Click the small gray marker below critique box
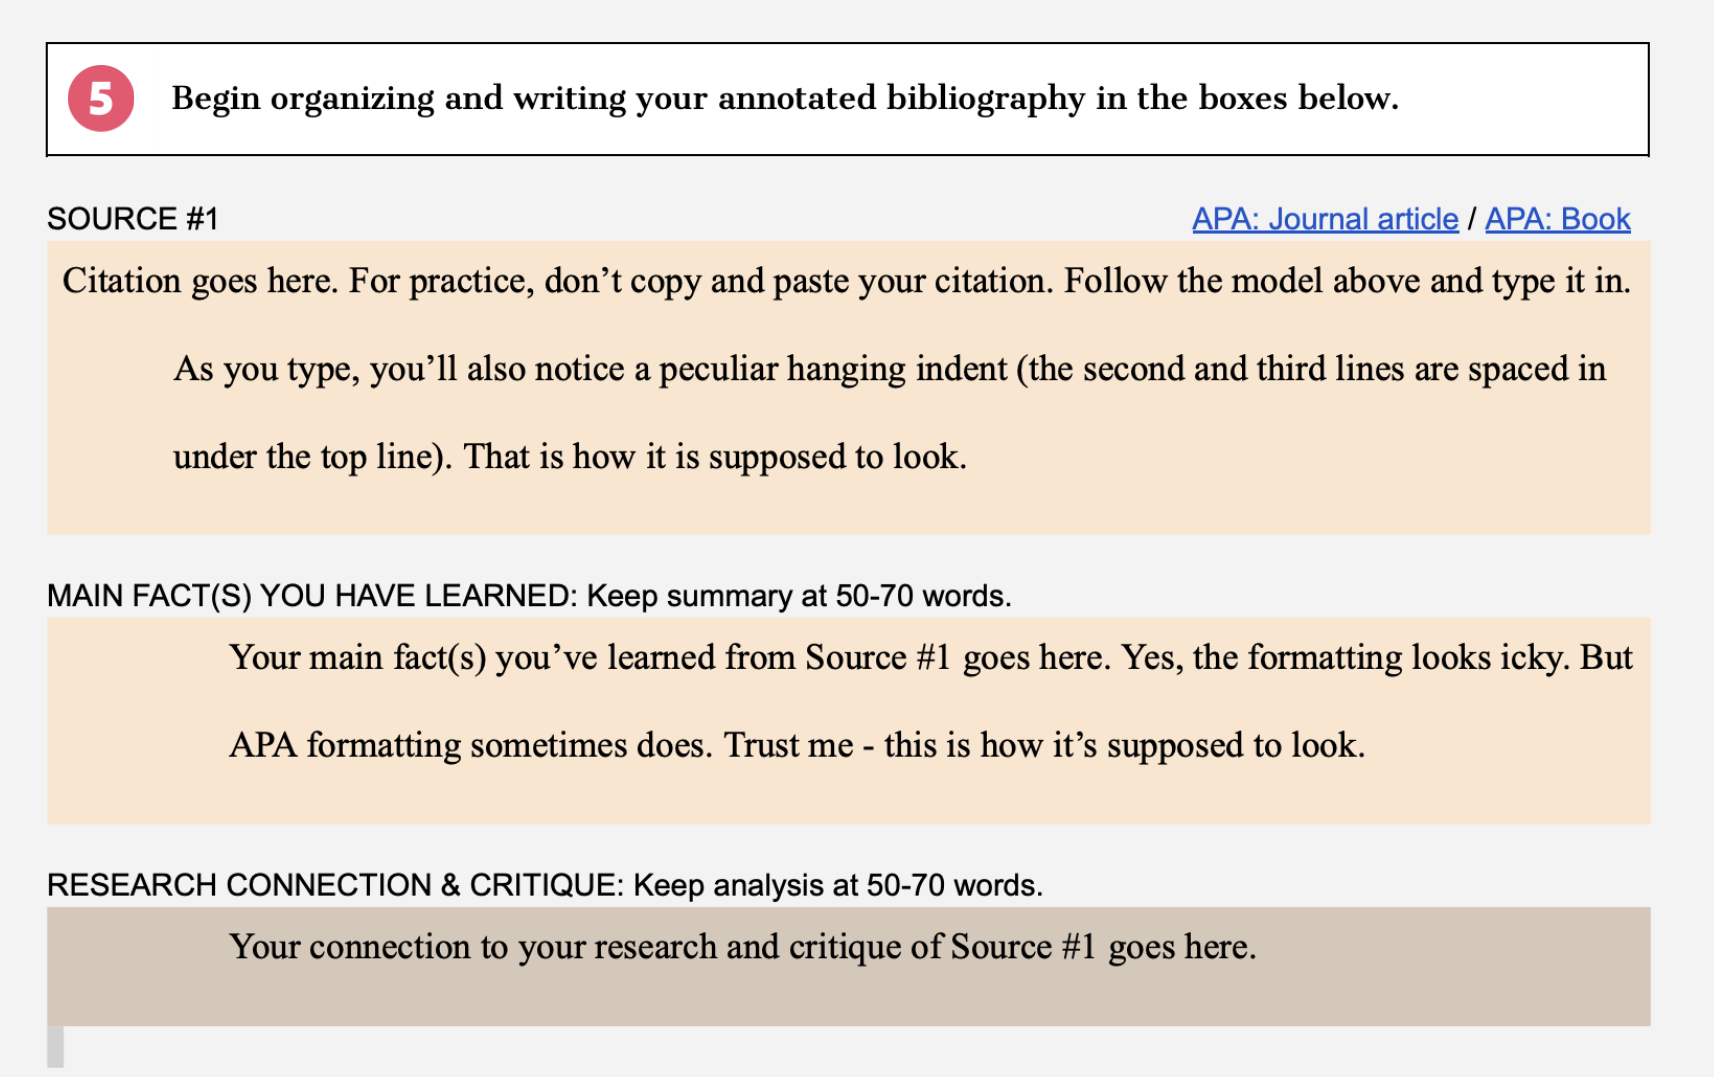Screen dimensions: 1714x1077 pos(55,1046)
